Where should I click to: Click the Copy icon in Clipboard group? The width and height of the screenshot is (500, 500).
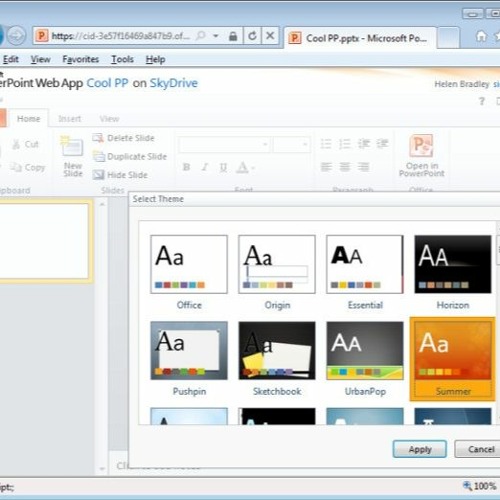16,167
